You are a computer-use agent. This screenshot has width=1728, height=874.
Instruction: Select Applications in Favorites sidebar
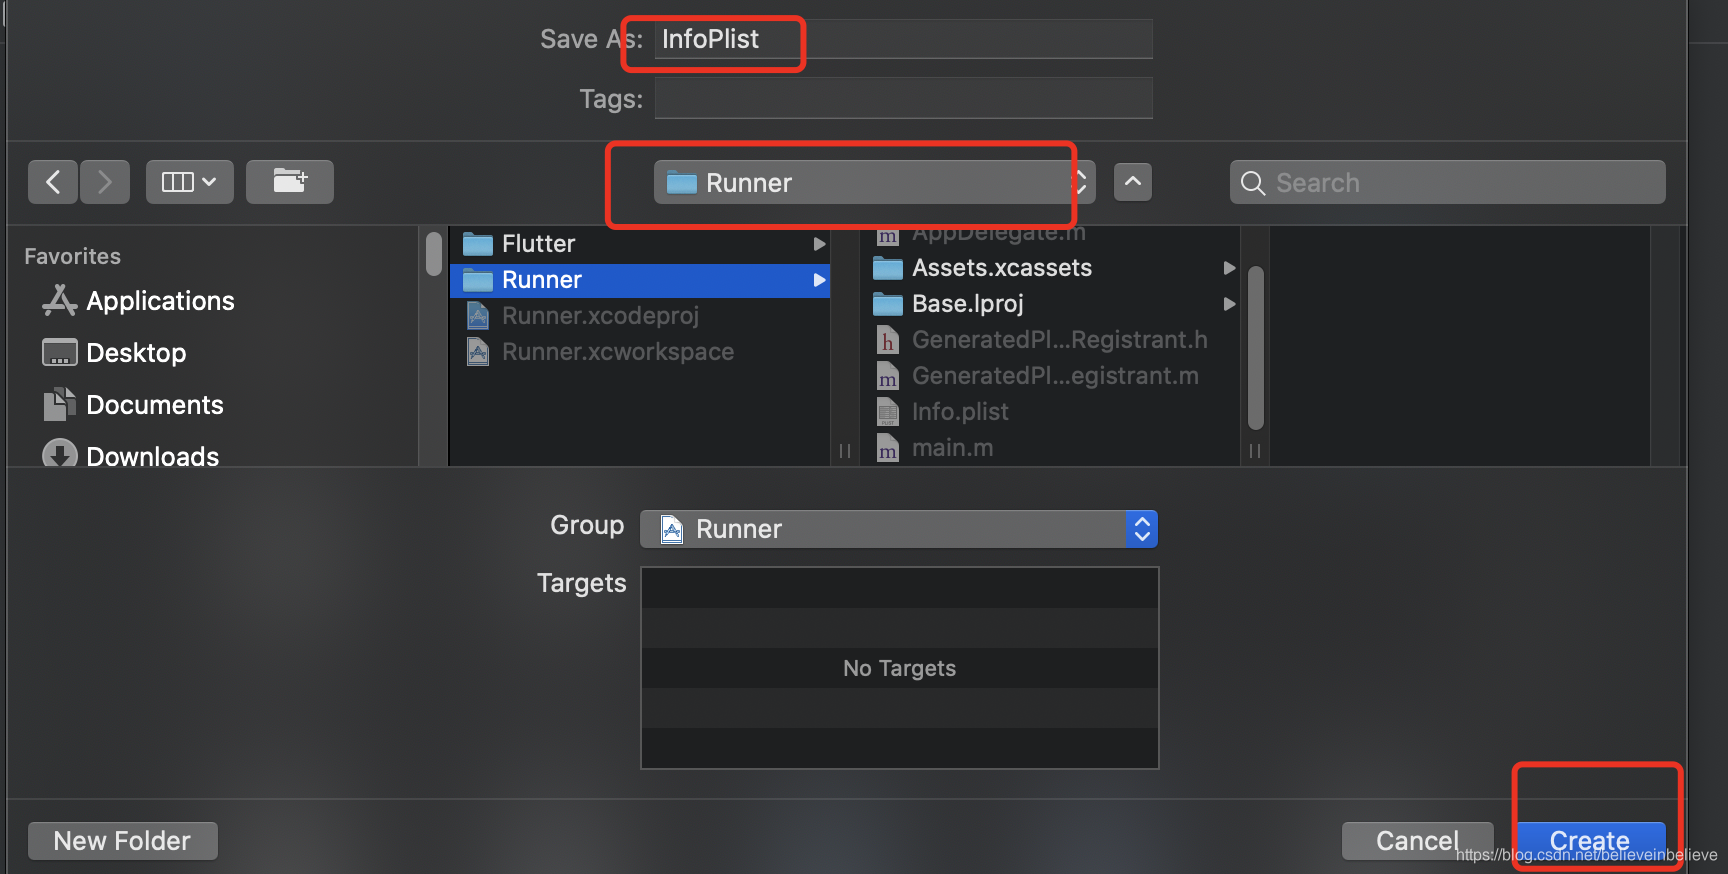tap(160, 301)
